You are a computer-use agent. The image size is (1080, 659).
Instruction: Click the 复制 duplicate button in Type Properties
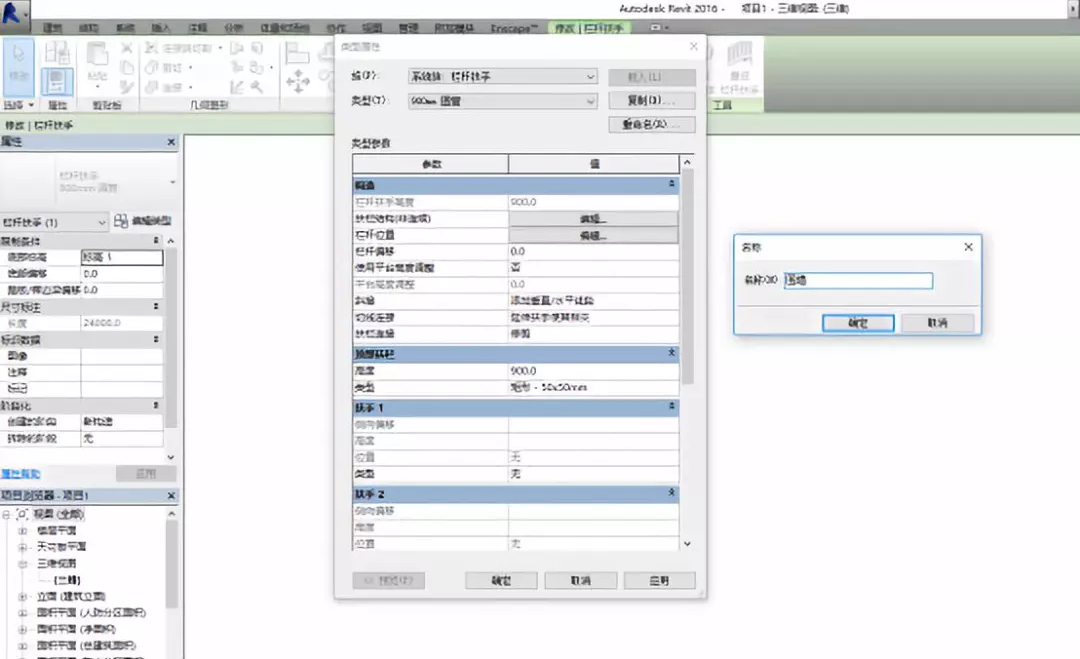tap(651, 100)
